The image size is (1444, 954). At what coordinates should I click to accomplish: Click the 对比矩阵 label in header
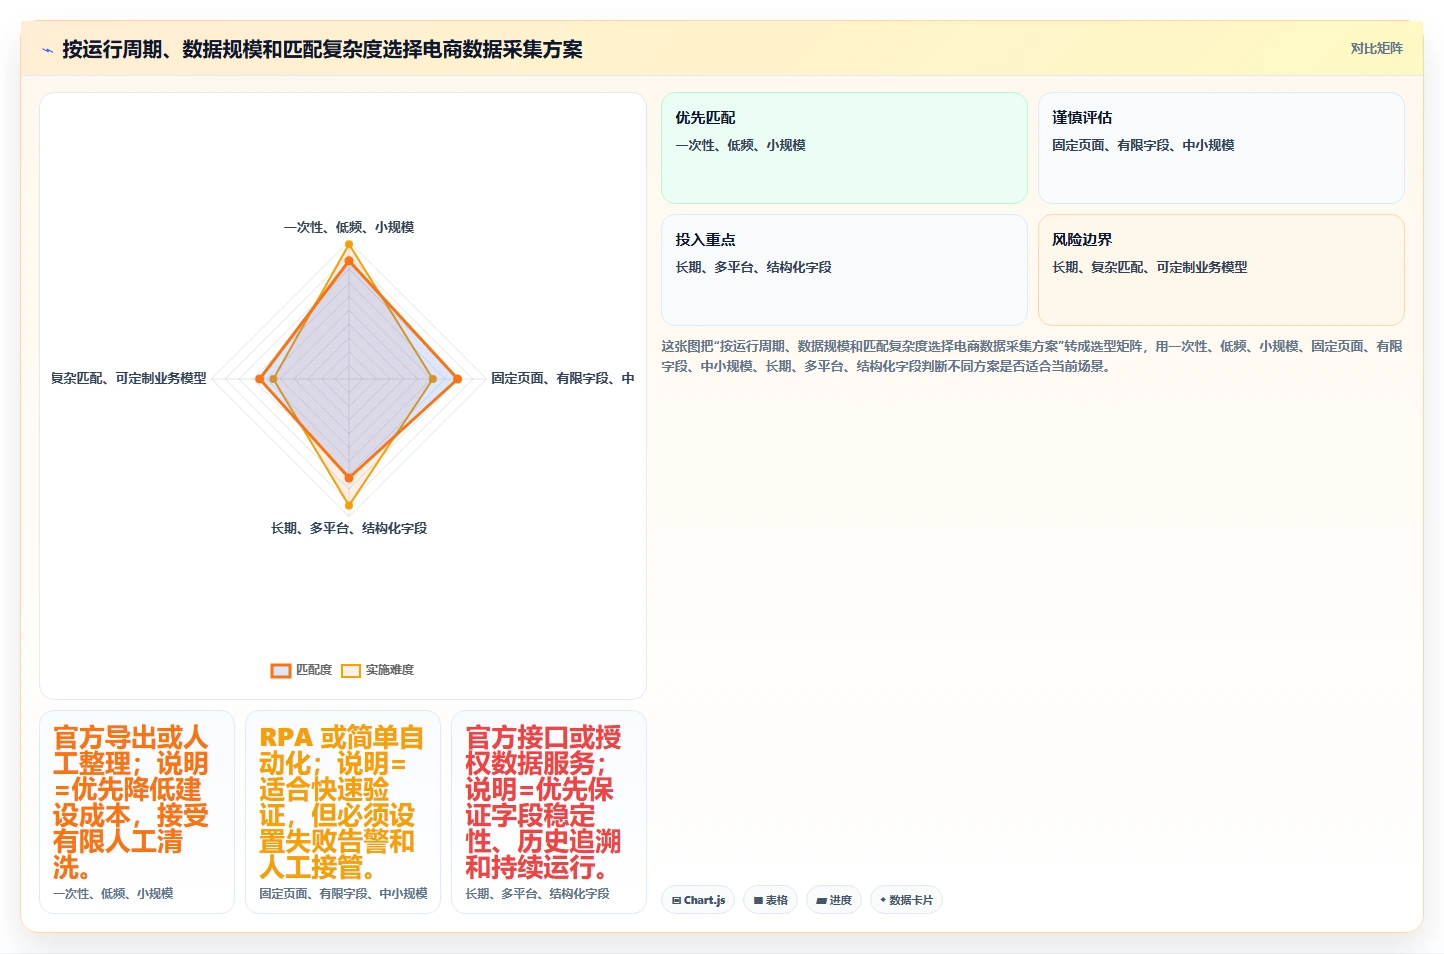1376,48
